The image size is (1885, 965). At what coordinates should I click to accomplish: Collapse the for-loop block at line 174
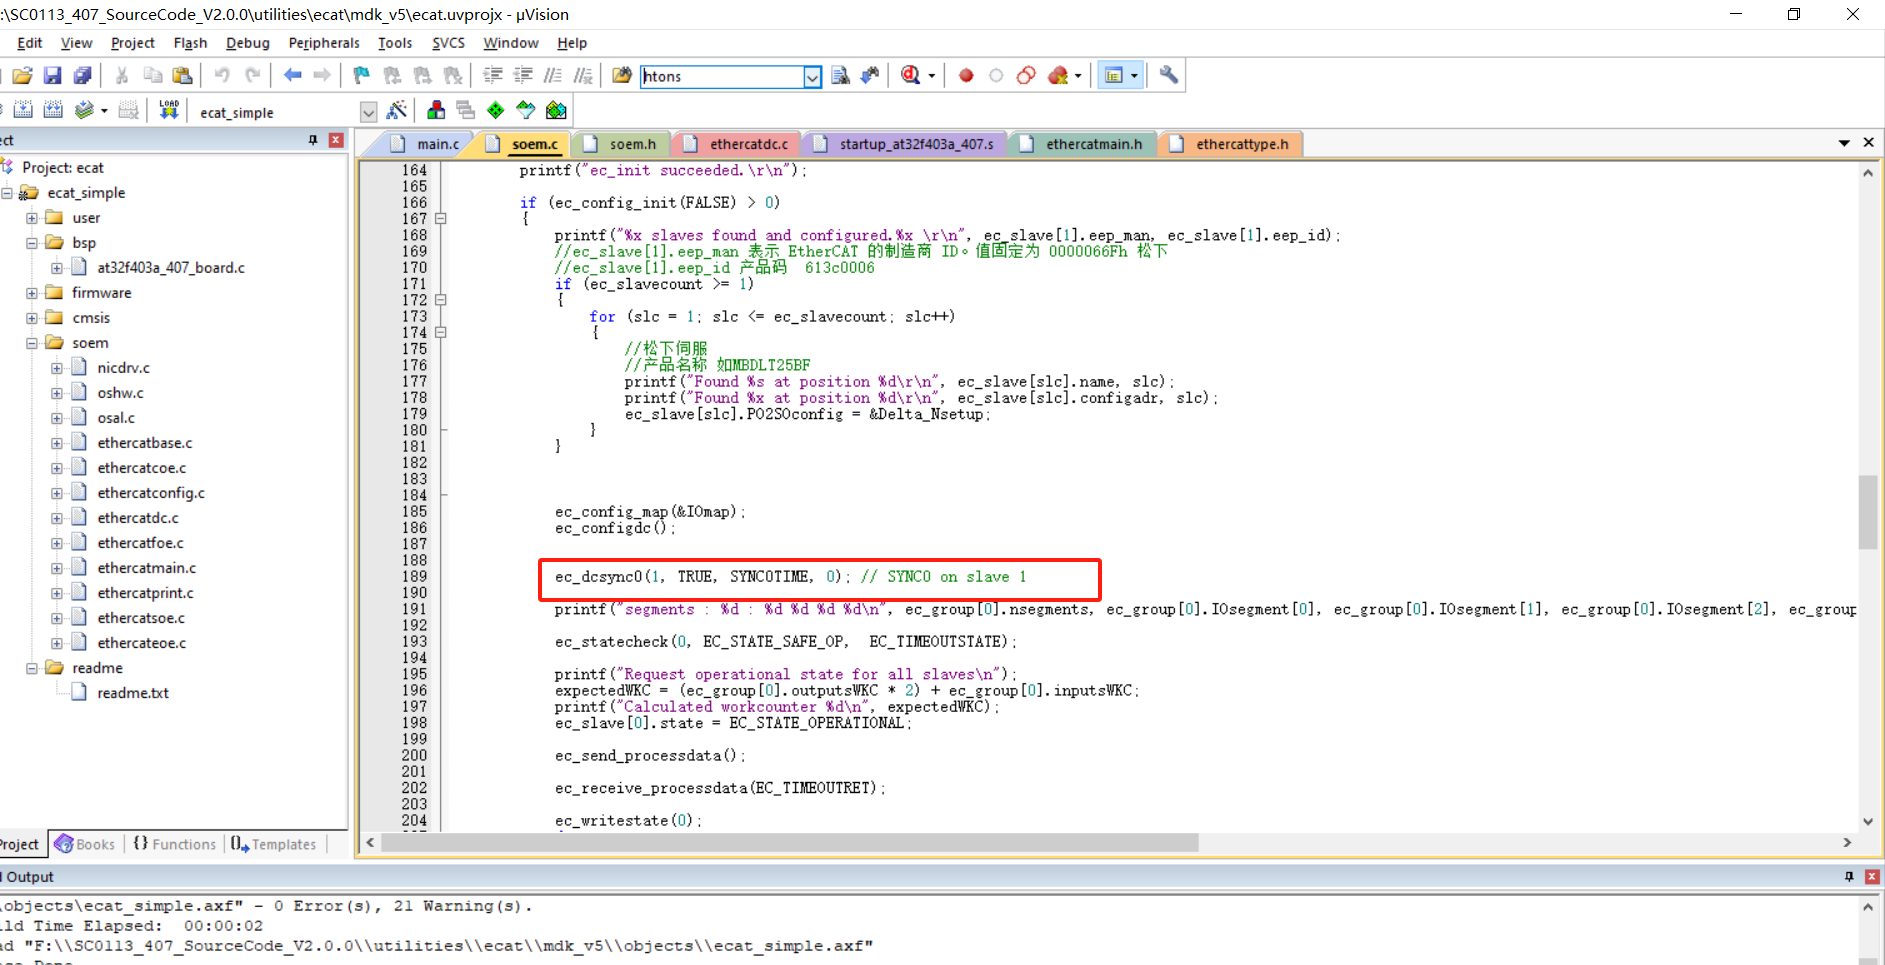click(x=441, y=332)
